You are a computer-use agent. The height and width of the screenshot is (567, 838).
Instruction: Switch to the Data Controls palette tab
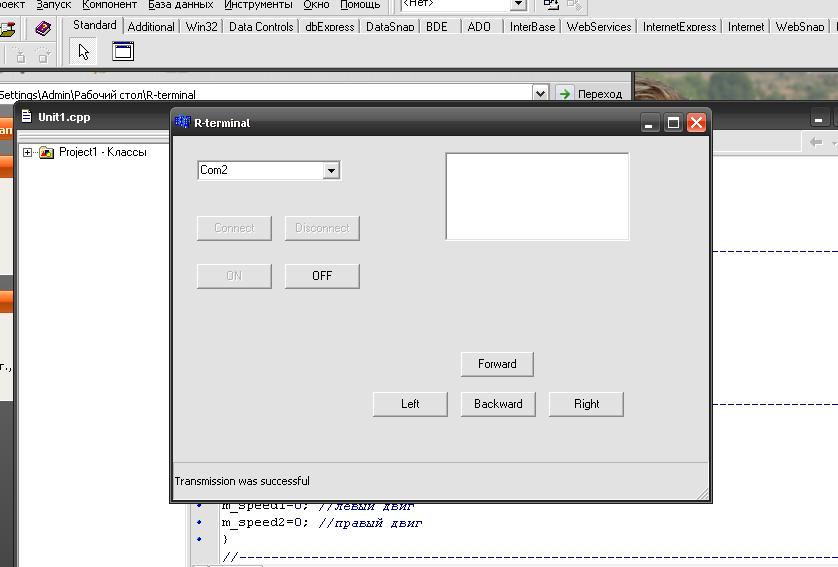261,27
